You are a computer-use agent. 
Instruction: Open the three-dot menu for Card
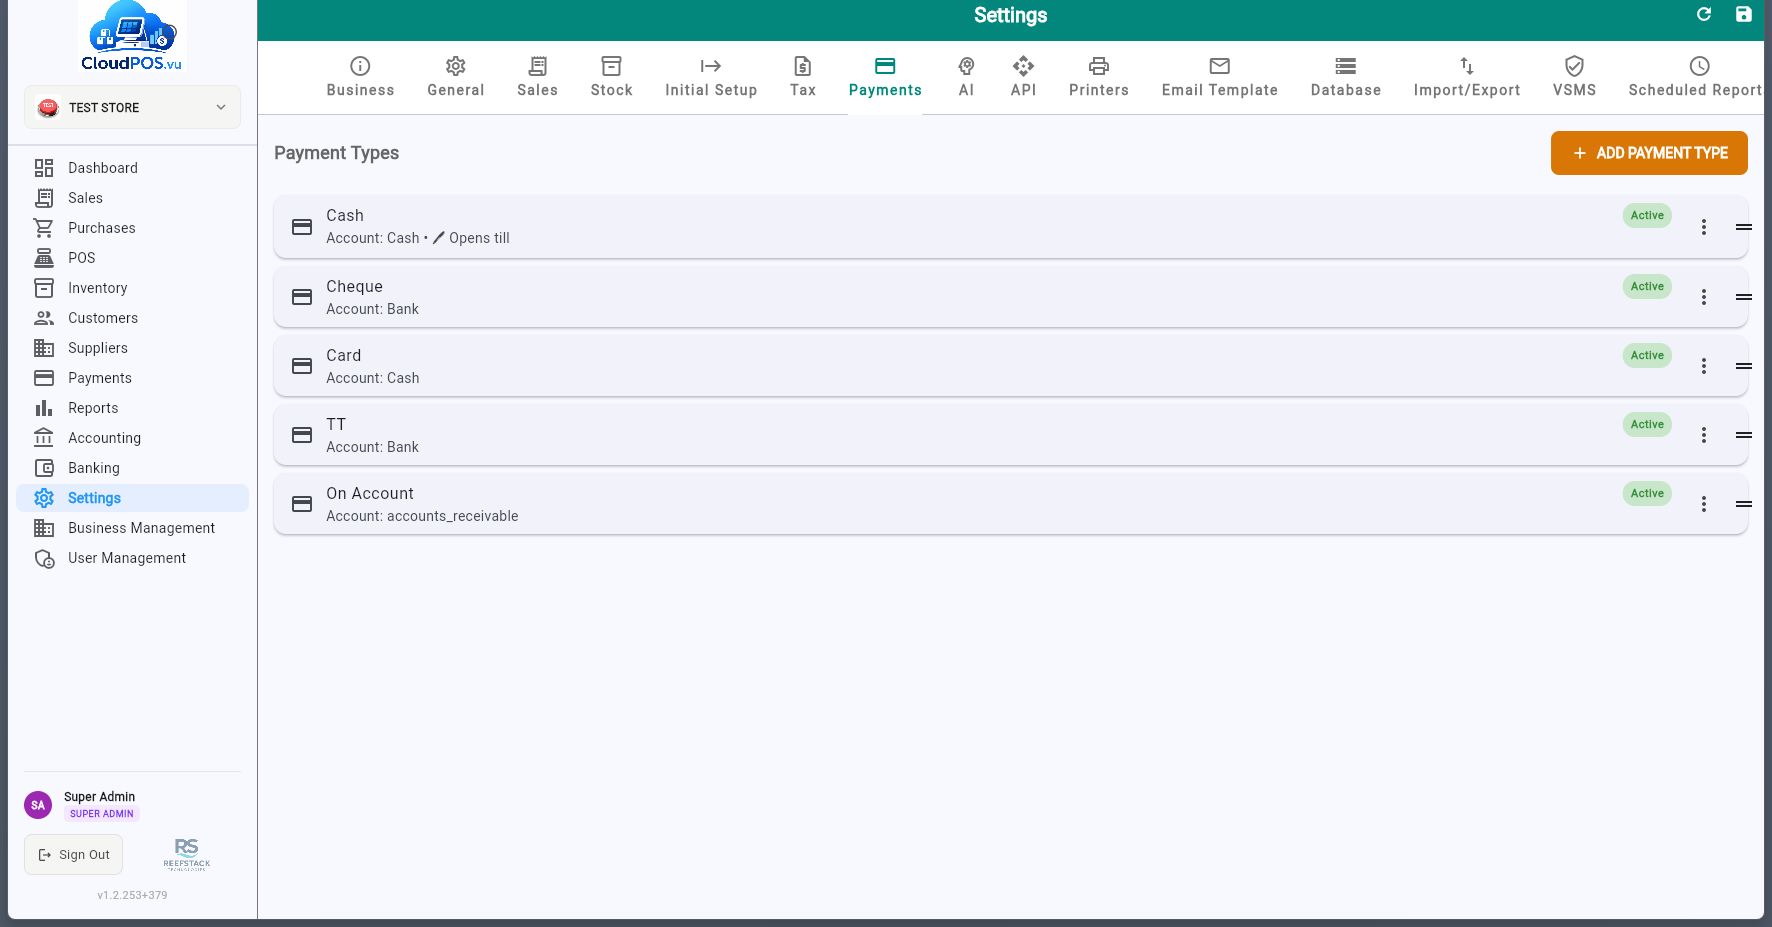[x=1704, y=366]
